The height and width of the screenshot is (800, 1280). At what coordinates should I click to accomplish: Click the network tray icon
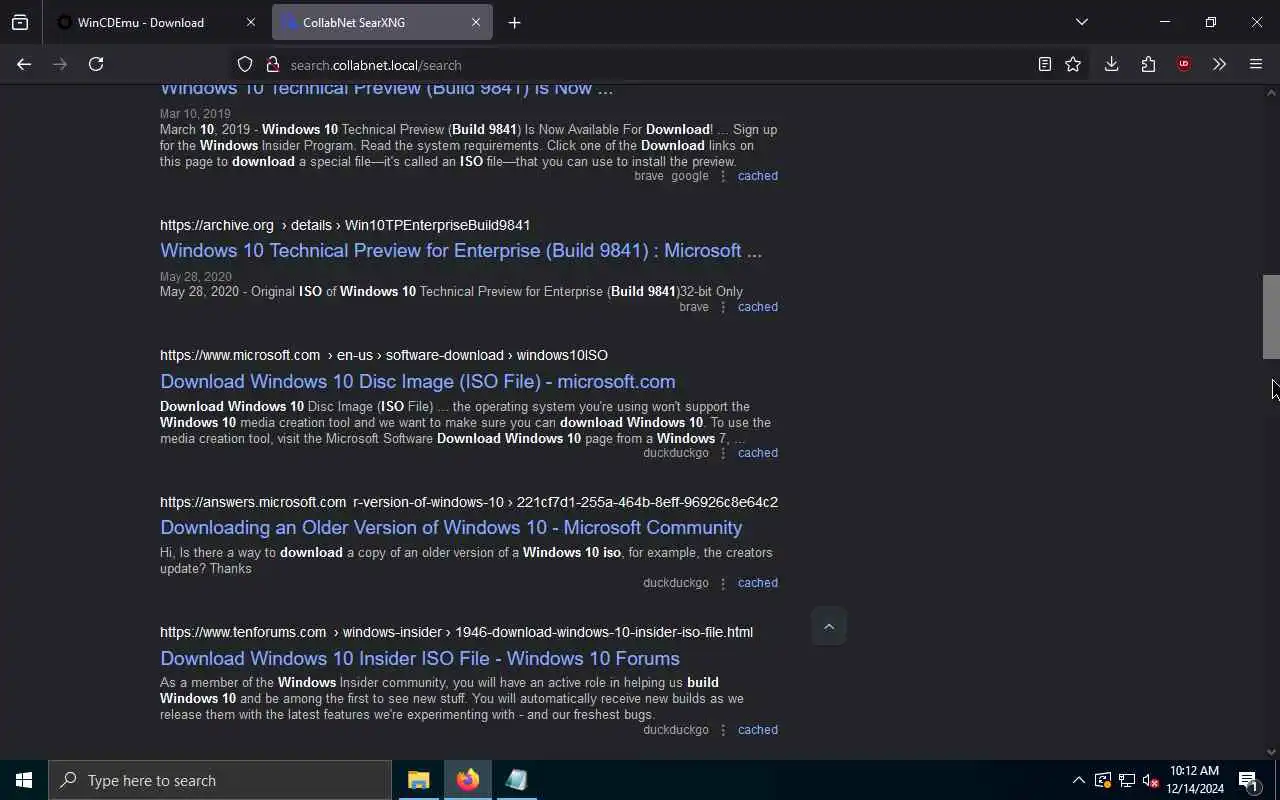[1127, 780]
